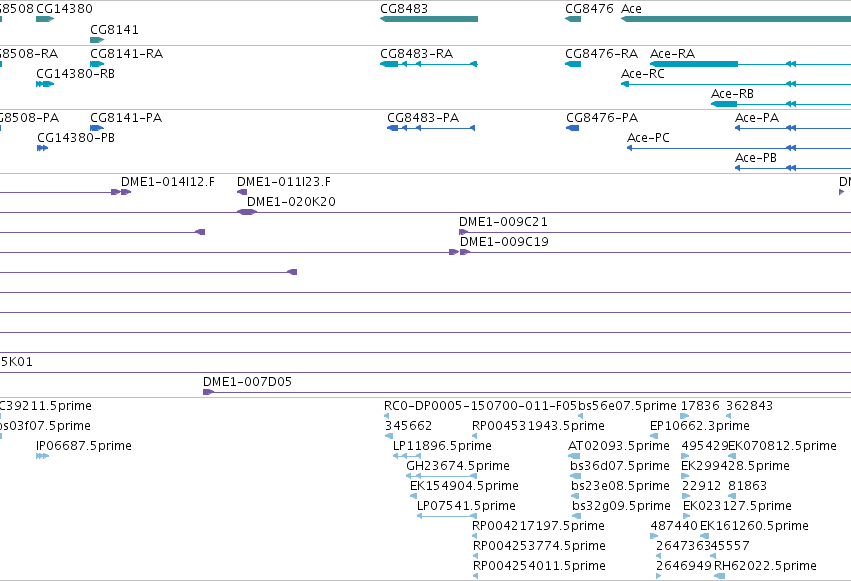Click EST 22912 label
This screenshot has height=581, width=851.
click(702, 486)
